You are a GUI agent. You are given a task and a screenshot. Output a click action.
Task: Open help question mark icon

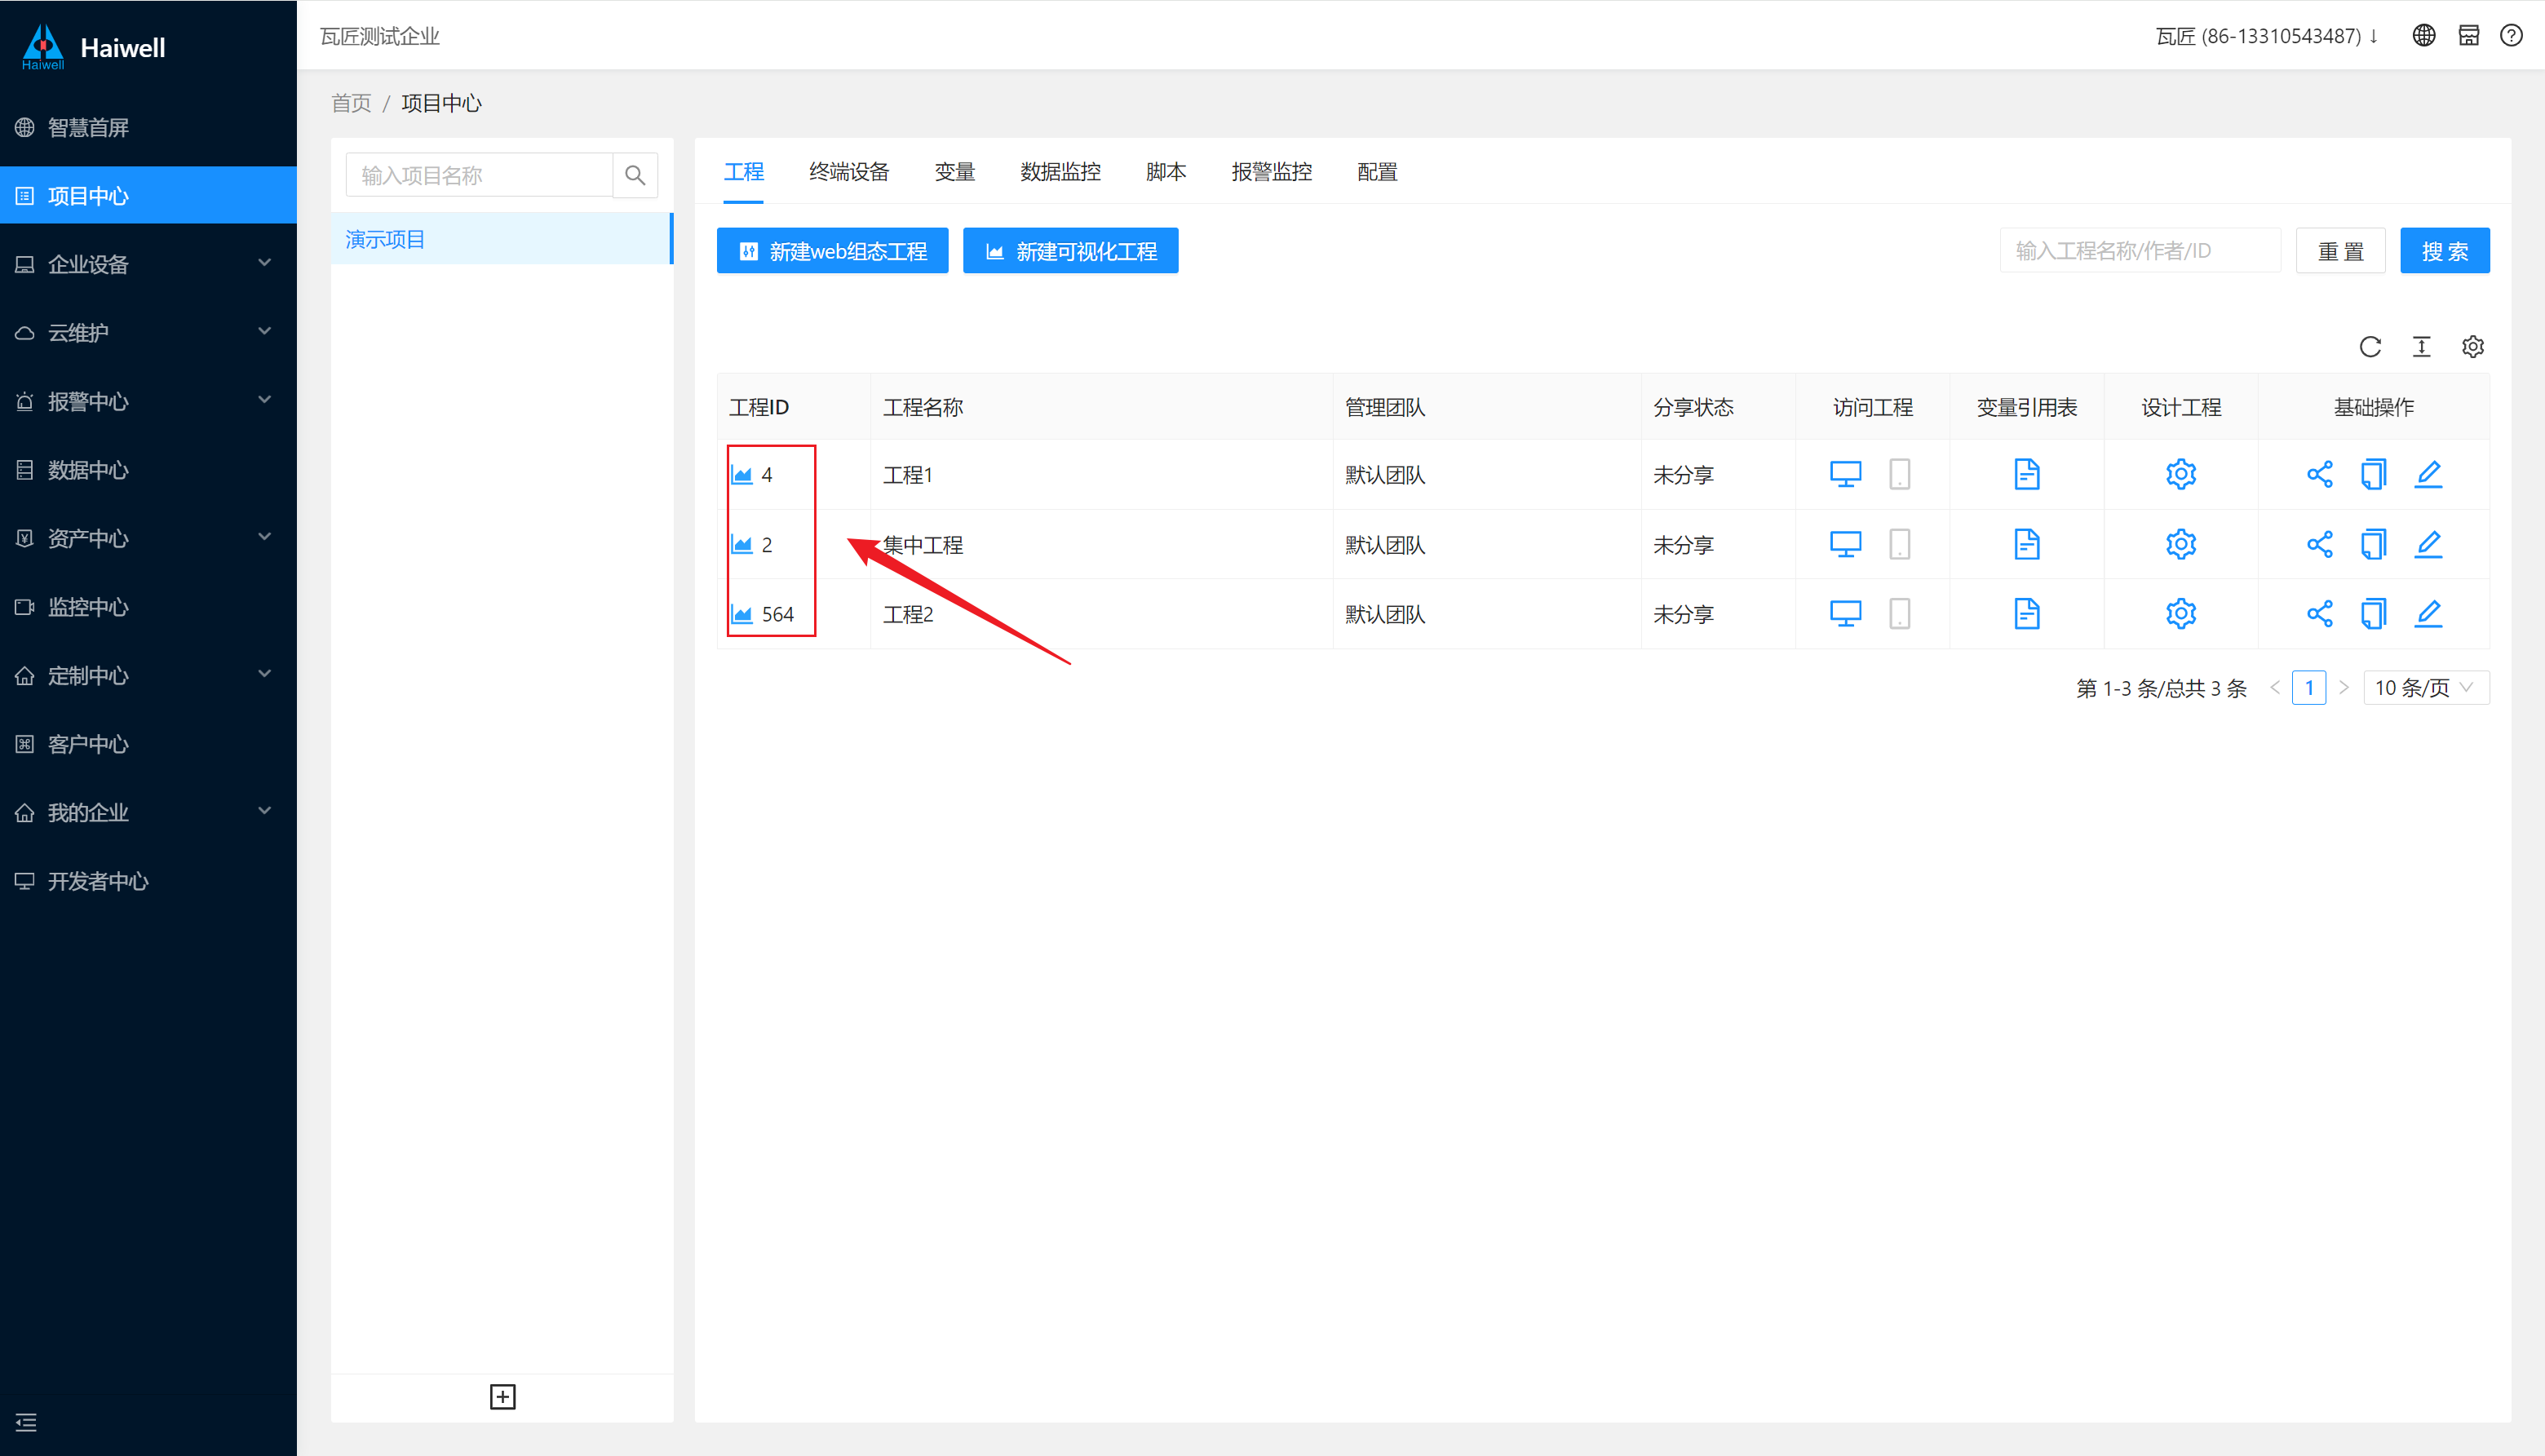click(x=2511, y=35)
